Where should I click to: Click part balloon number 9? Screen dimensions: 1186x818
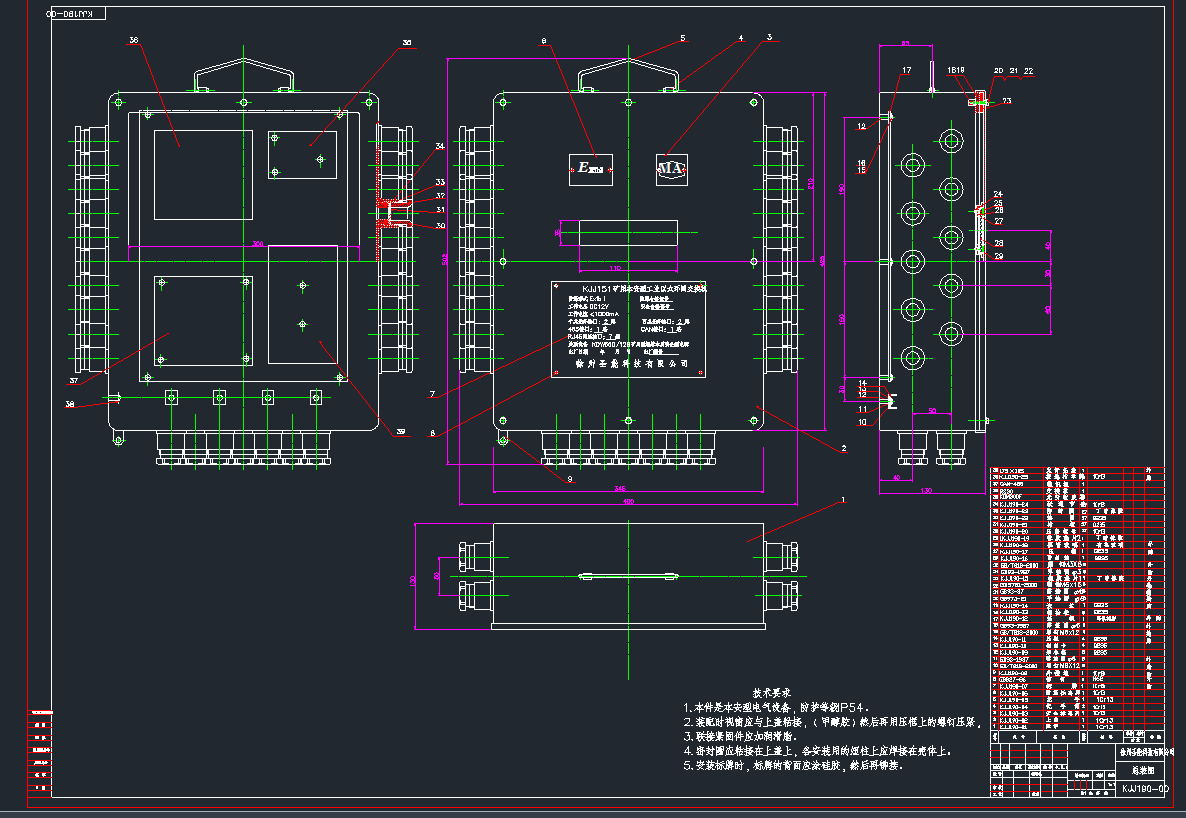pos(569,479)
